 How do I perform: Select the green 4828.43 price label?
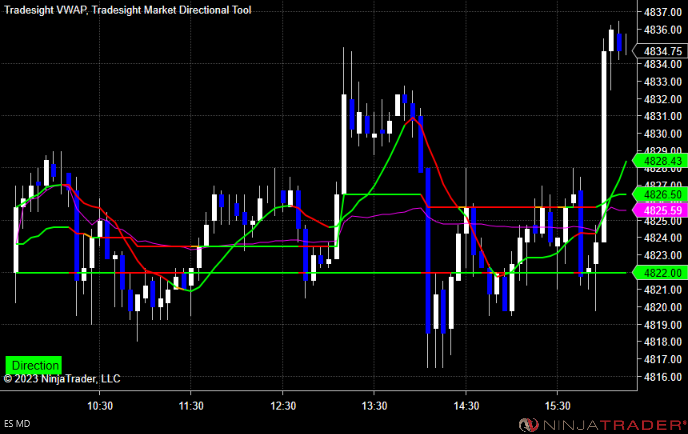[x=660, y=161]
